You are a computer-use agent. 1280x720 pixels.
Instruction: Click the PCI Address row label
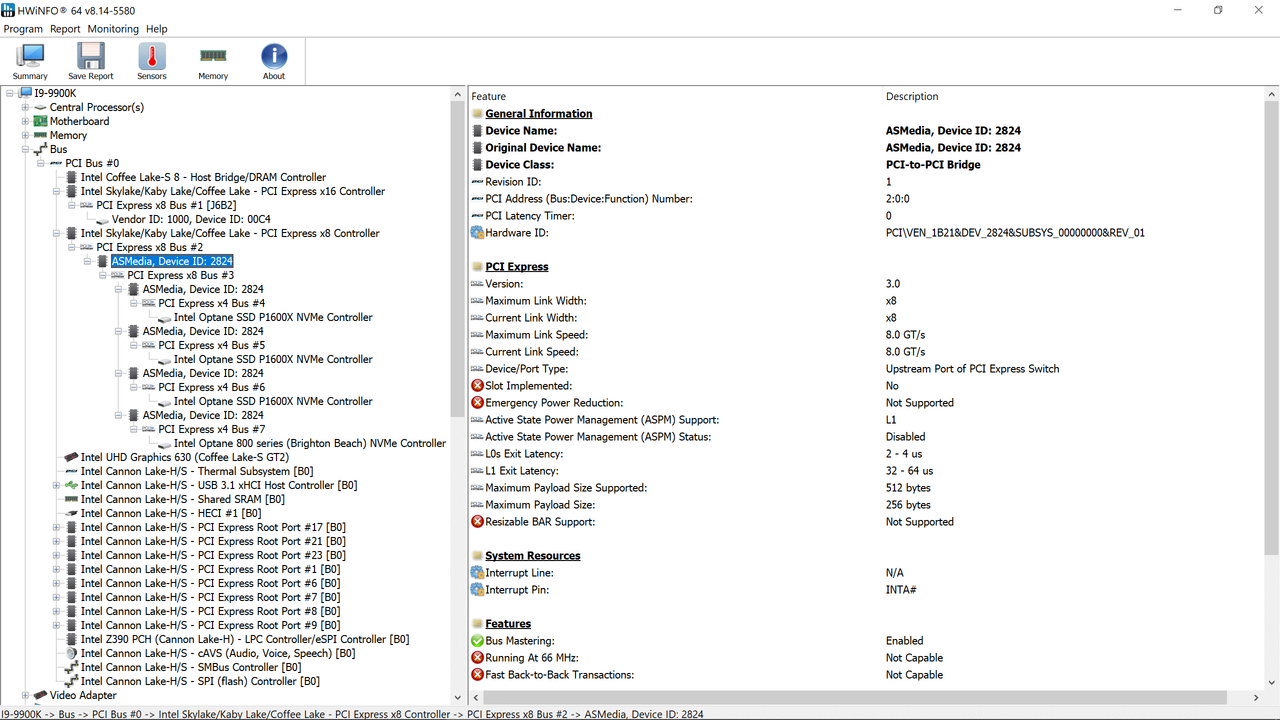tap(588, 199)
